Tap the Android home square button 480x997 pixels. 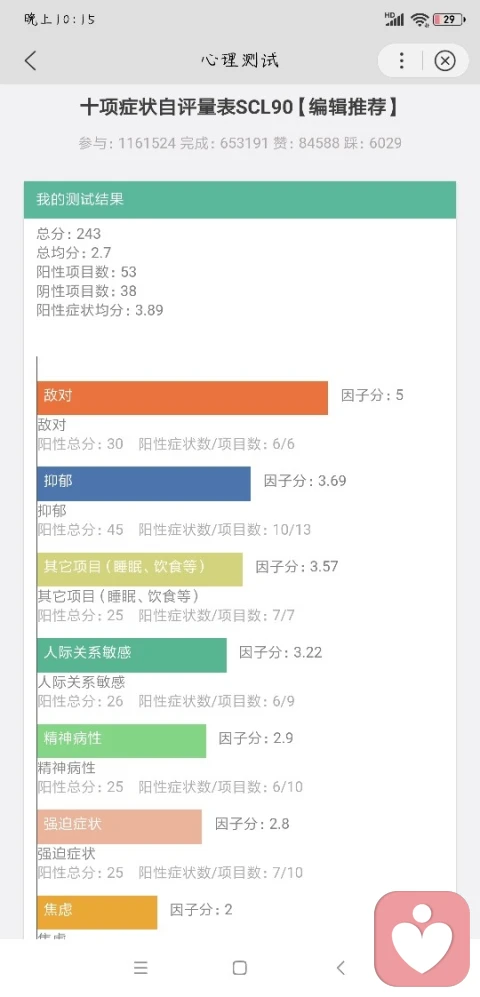pyautogui.click(x=240, y=968)
